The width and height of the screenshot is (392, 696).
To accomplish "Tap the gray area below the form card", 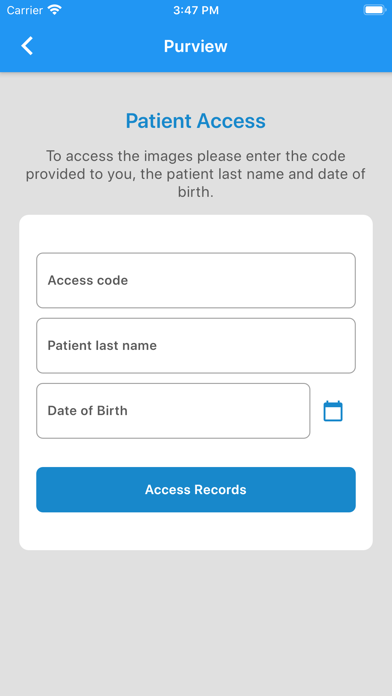I will click(196, 621).
